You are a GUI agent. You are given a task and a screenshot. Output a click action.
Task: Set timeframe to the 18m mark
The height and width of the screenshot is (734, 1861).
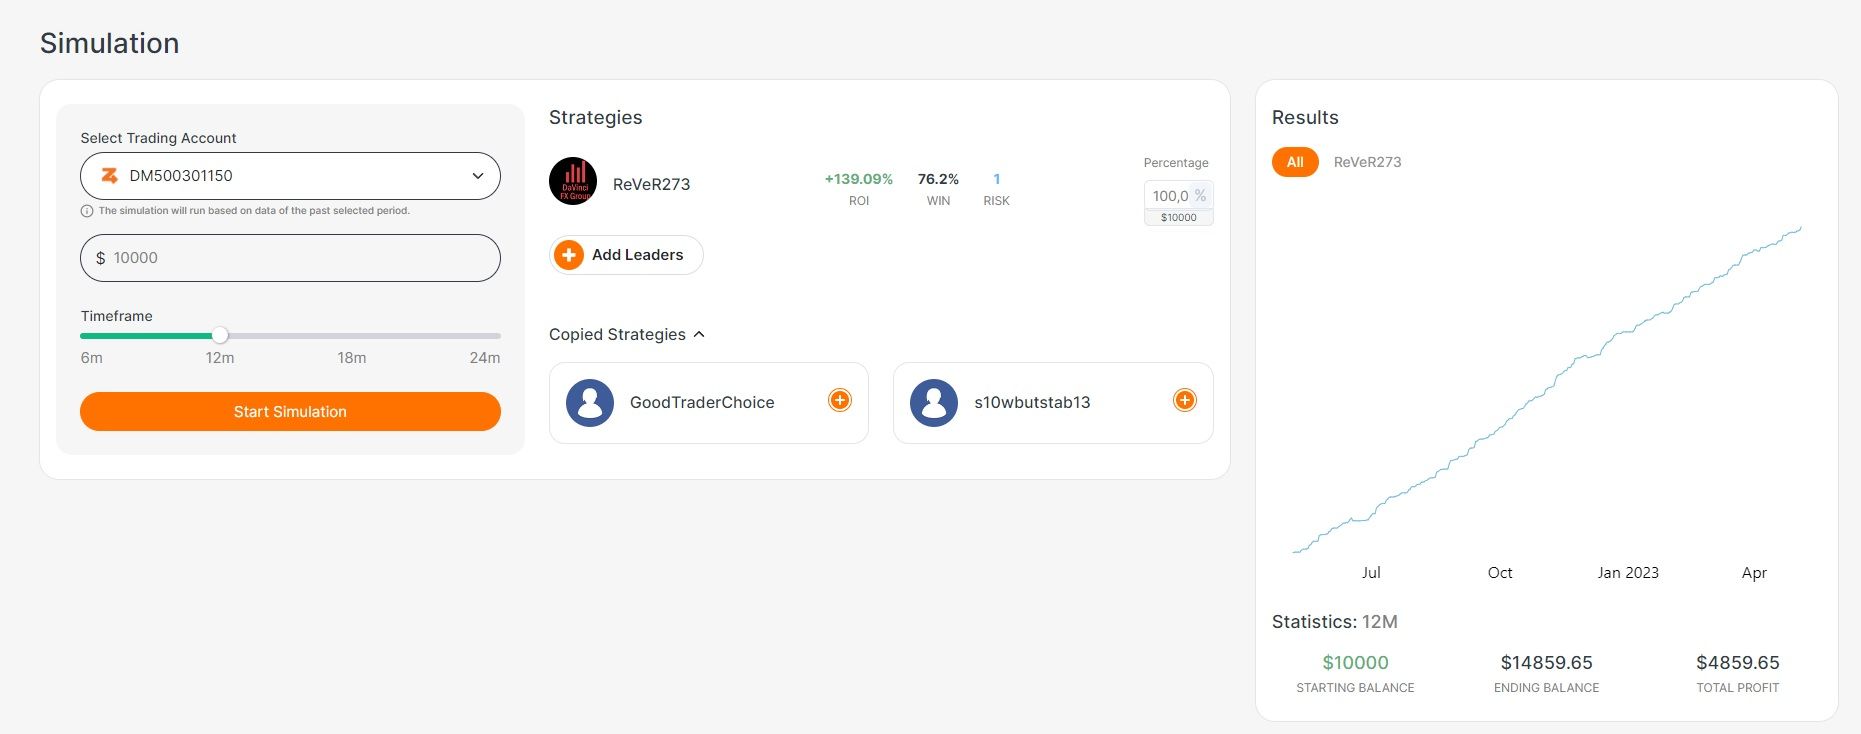(352, 336)
